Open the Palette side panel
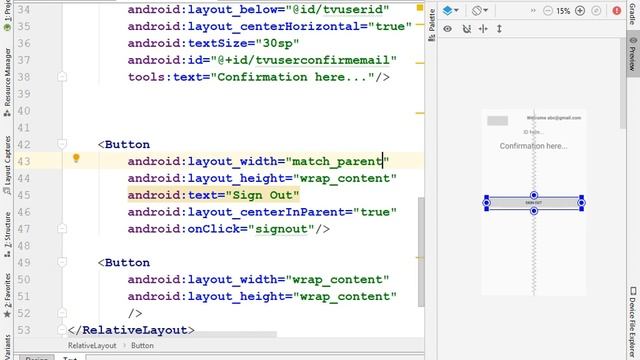 (x=431, y=25)
